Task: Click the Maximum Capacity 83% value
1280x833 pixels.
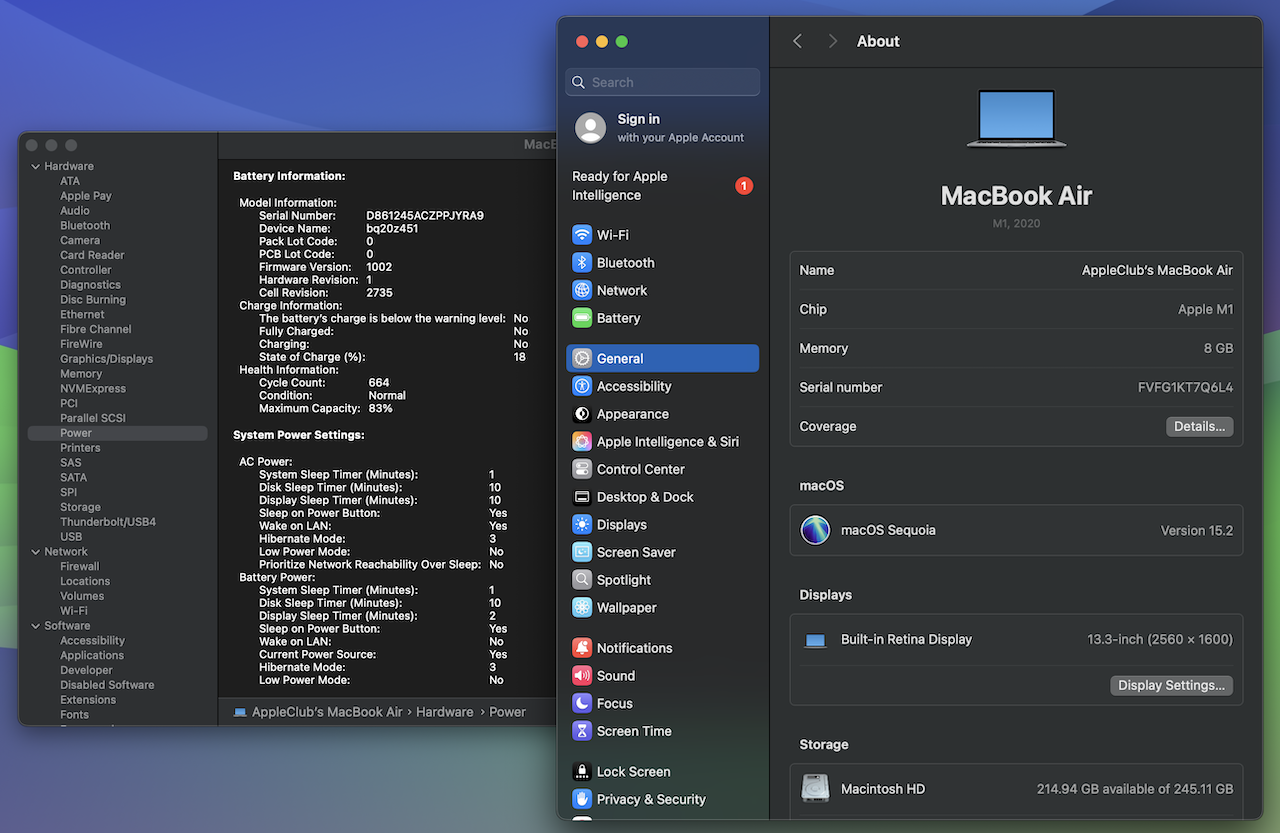Action: click(x=380, y=409)
